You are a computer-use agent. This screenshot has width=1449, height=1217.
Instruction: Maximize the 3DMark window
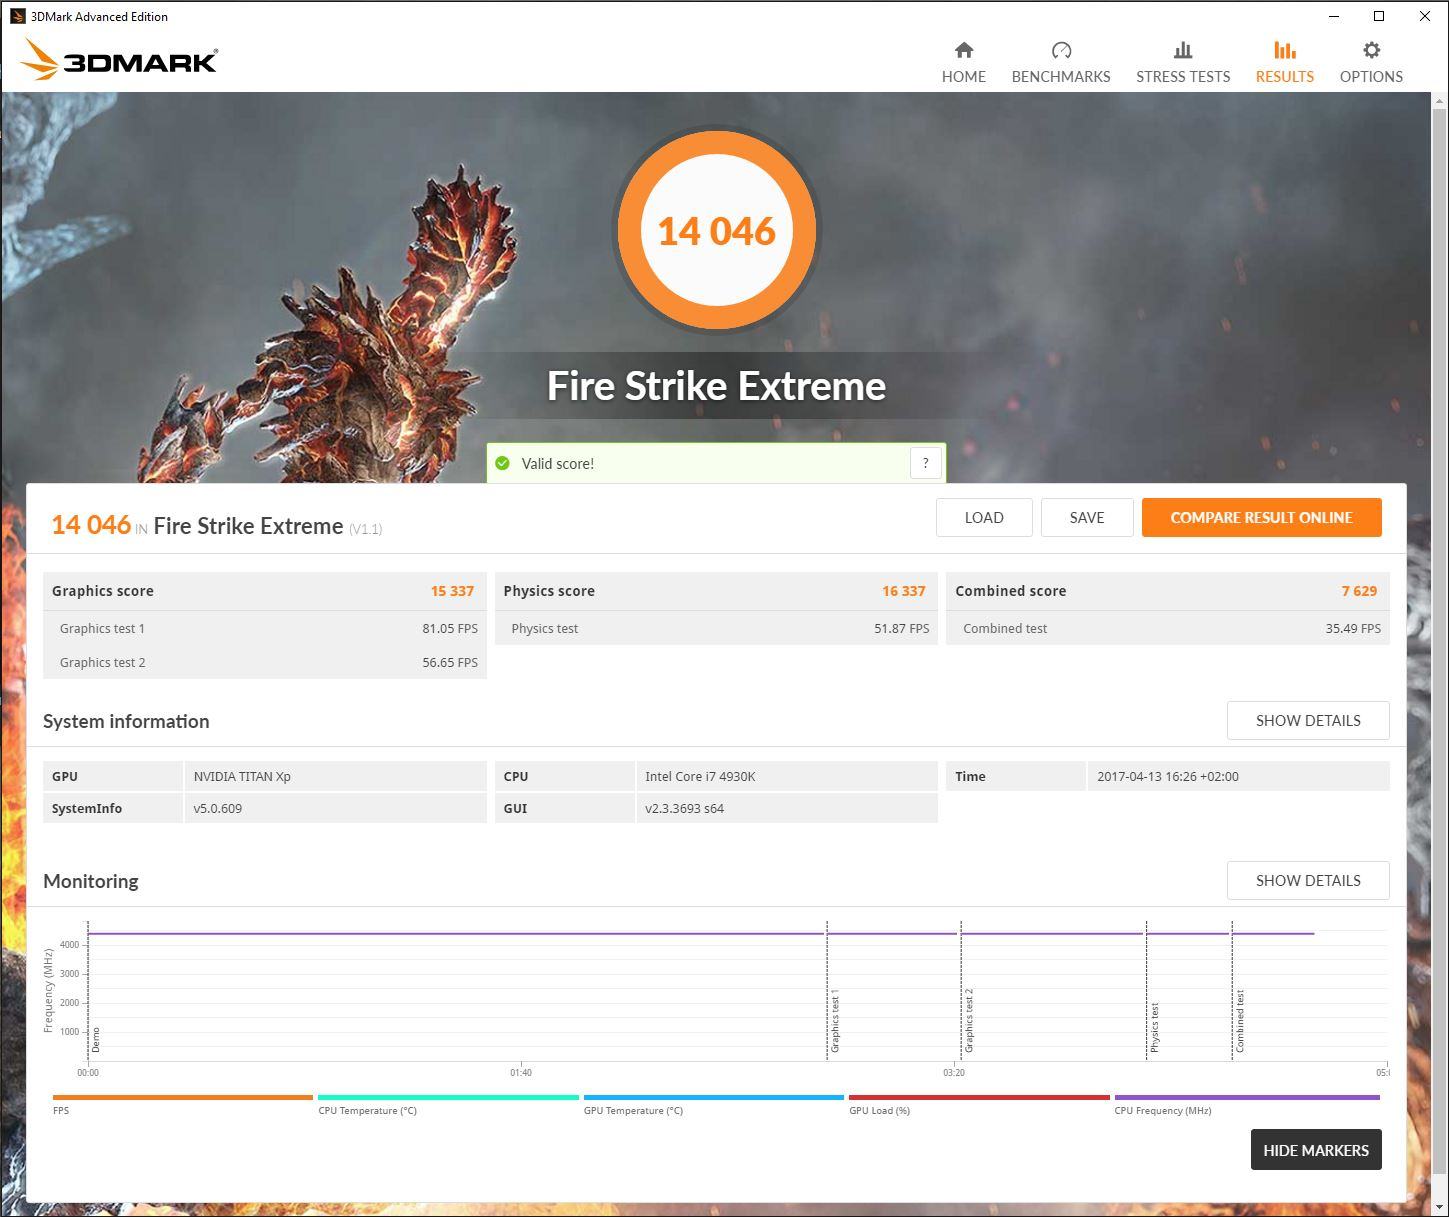(x=1379, y=16)
